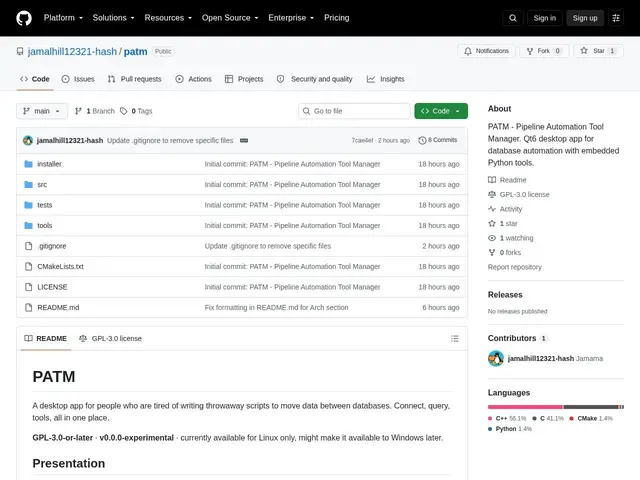Select the Code repository tab

click(35, 79)
